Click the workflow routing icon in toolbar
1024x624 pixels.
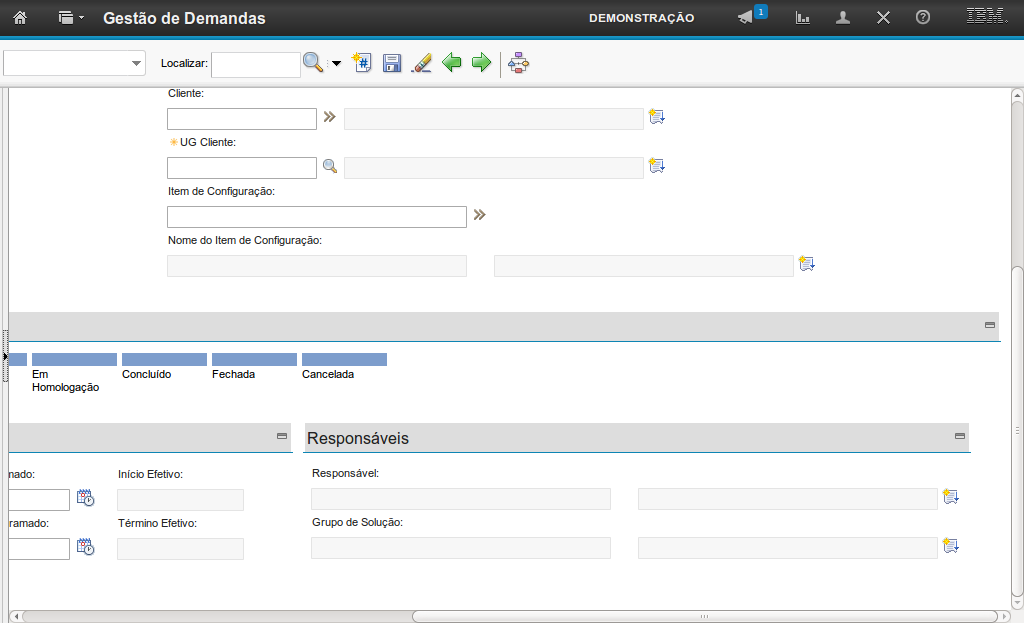(518, 63)
